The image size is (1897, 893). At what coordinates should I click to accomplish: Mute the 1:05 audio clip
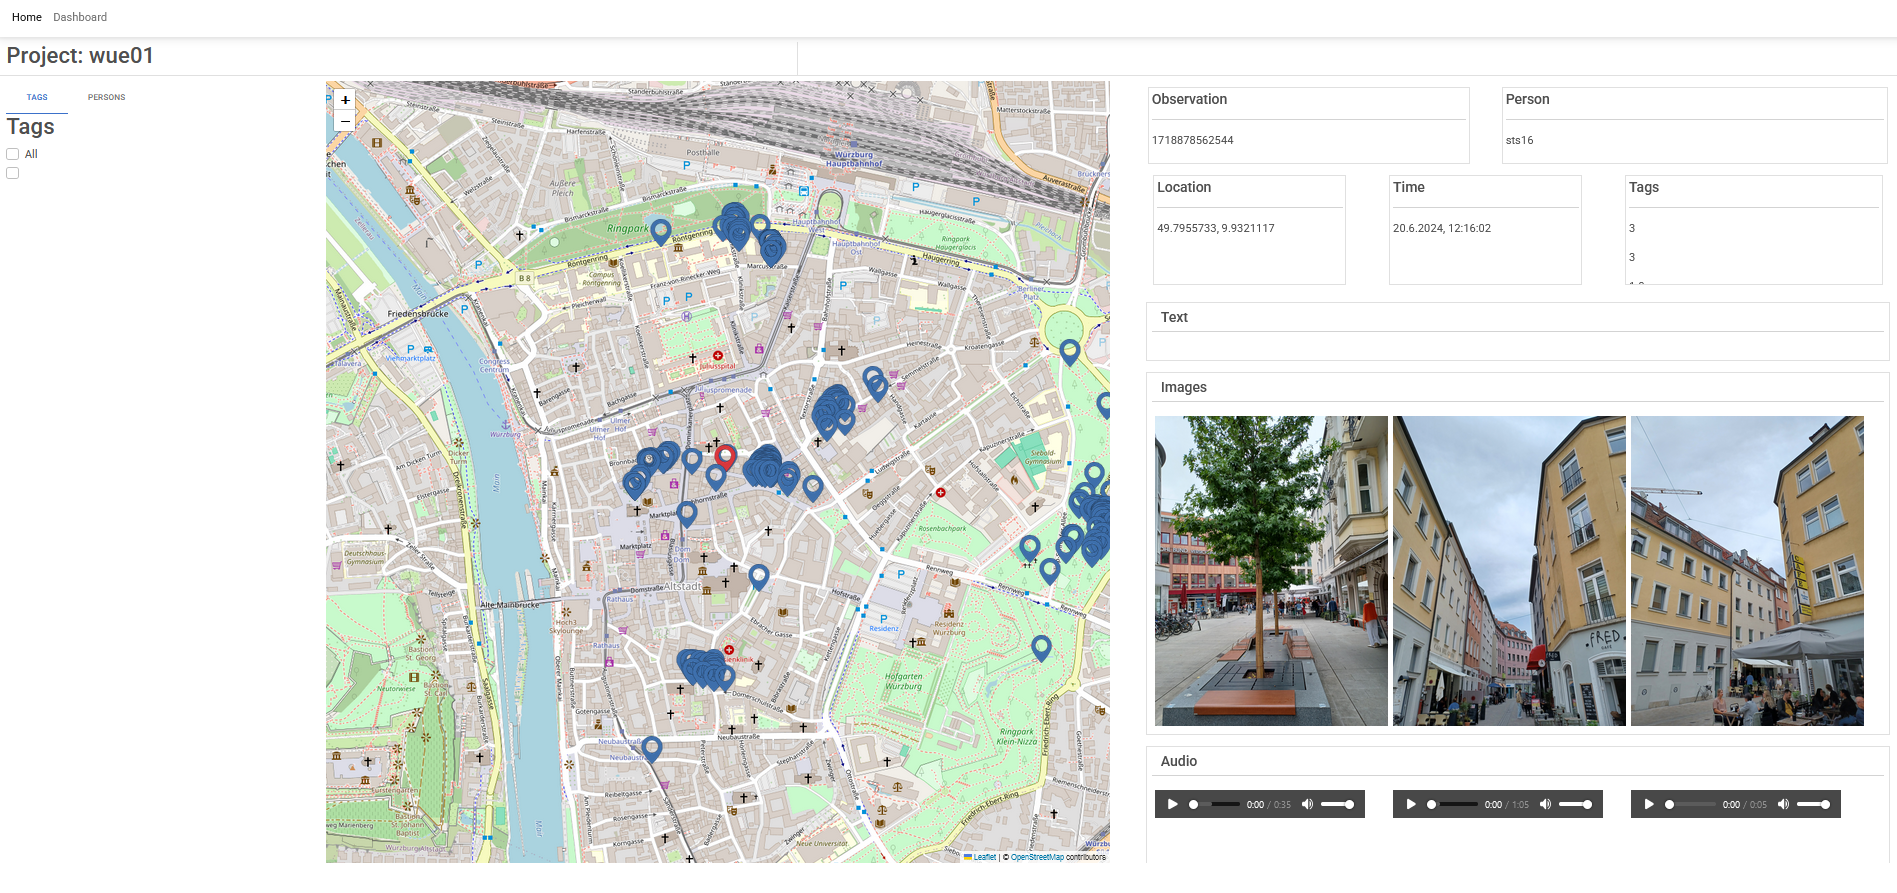click(1545, 804)
